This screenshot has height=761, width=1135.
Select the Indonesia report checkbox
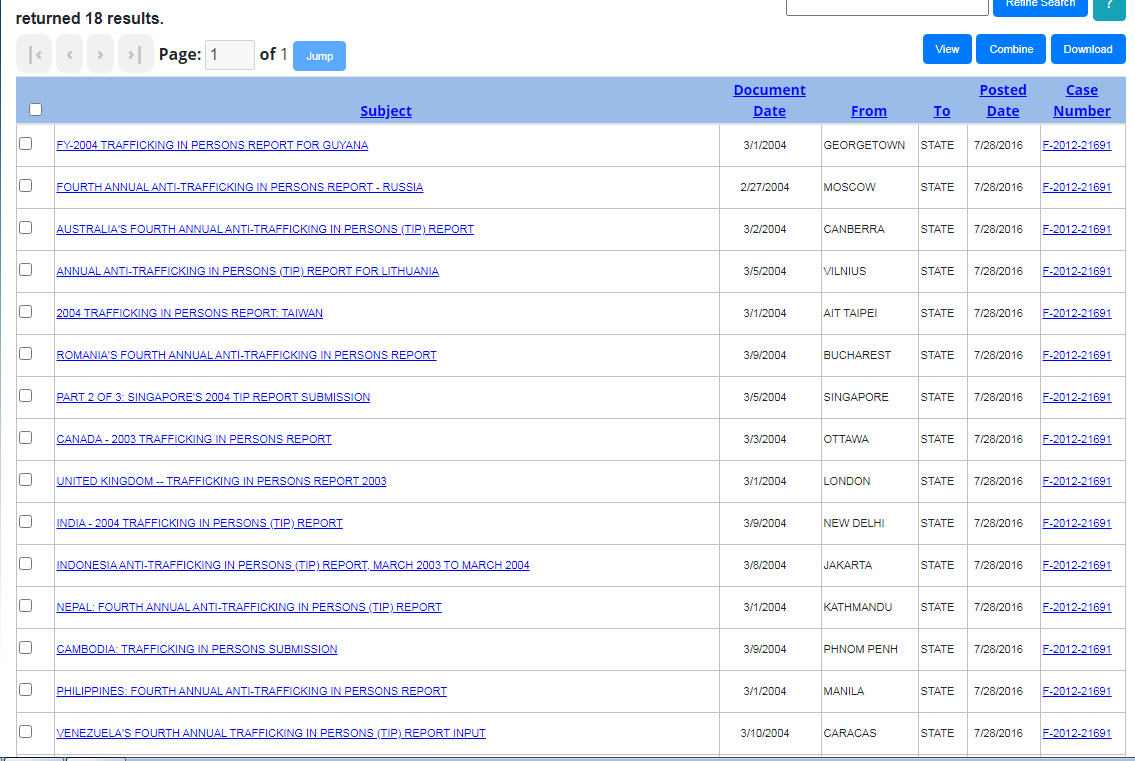26,563
